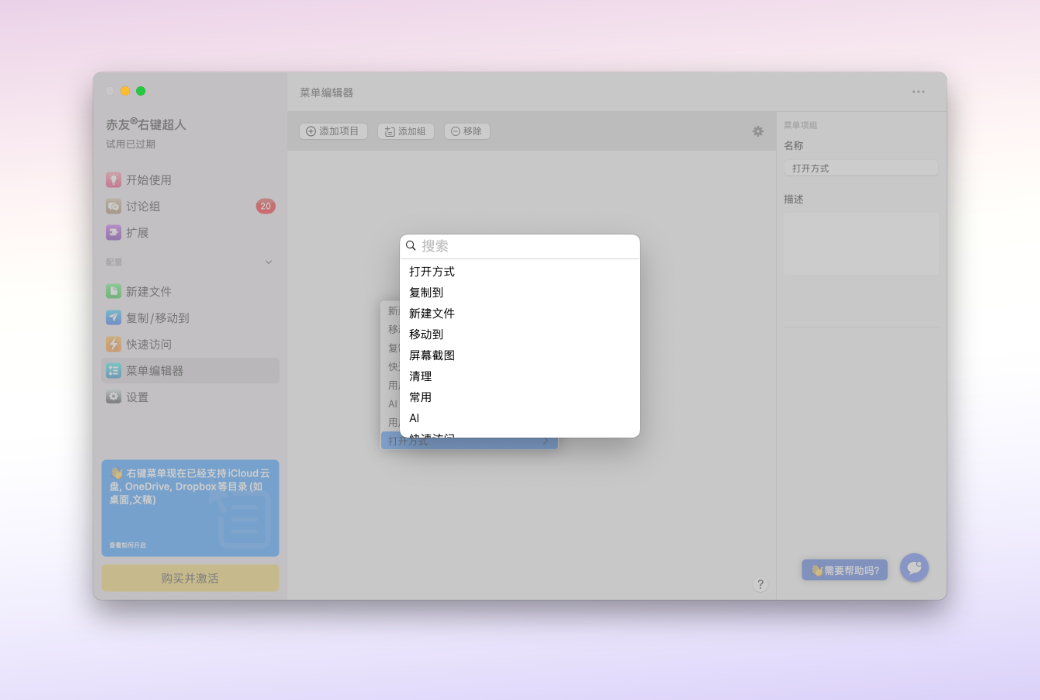Click the red badge showing 20
1040x700 pixels.
coord(265,206)
